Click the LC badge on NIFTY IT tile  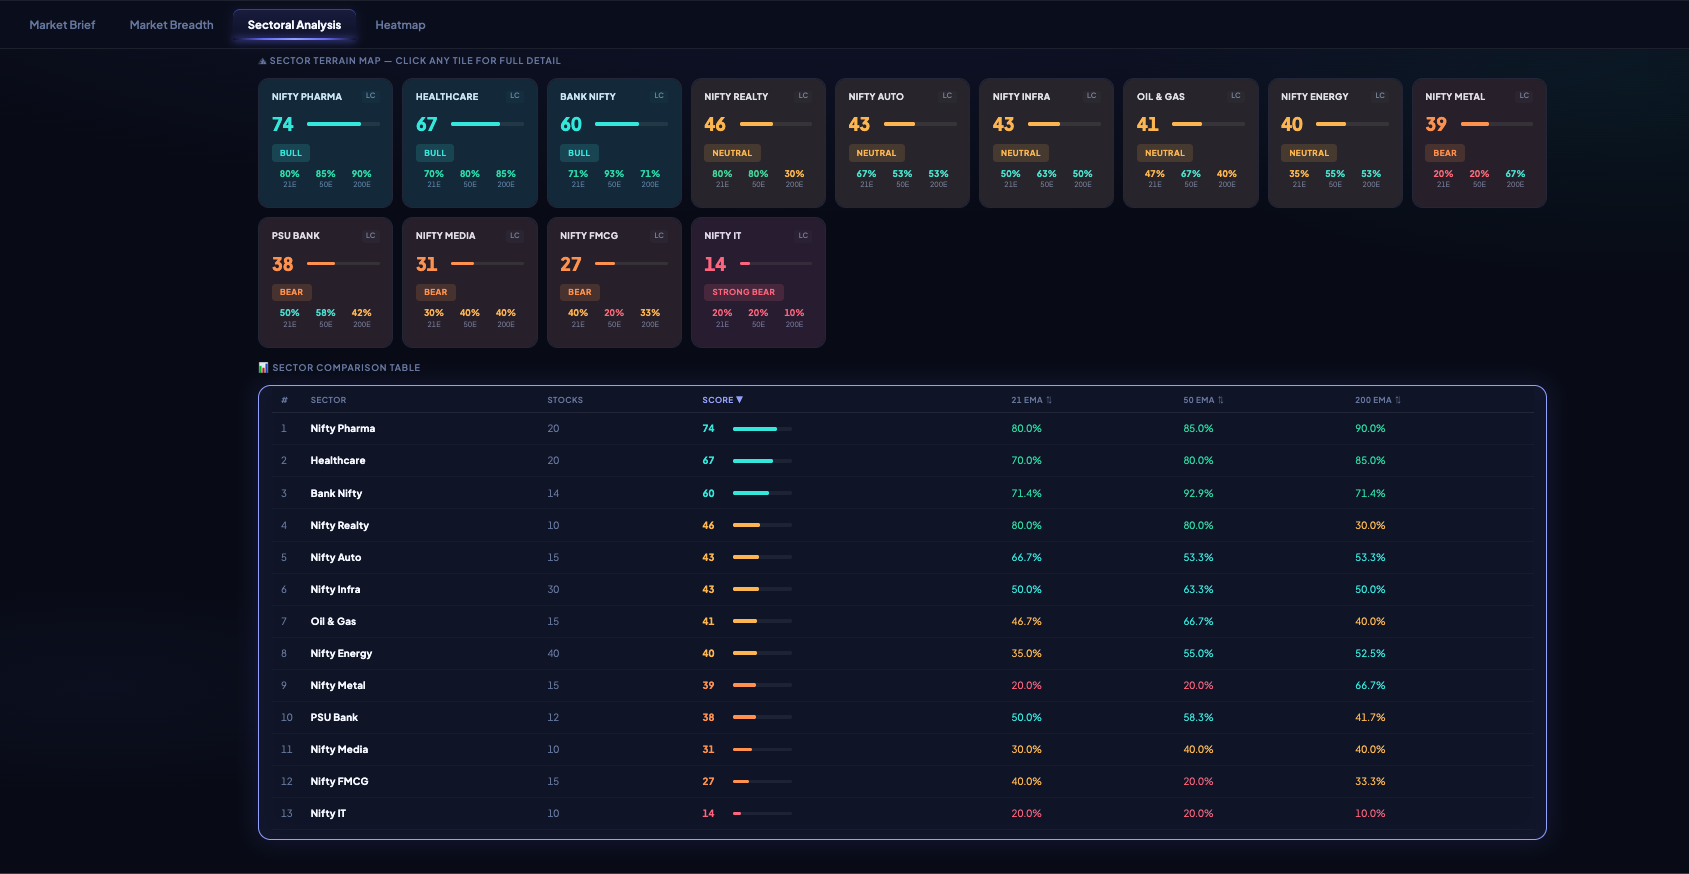pos(803,236)
